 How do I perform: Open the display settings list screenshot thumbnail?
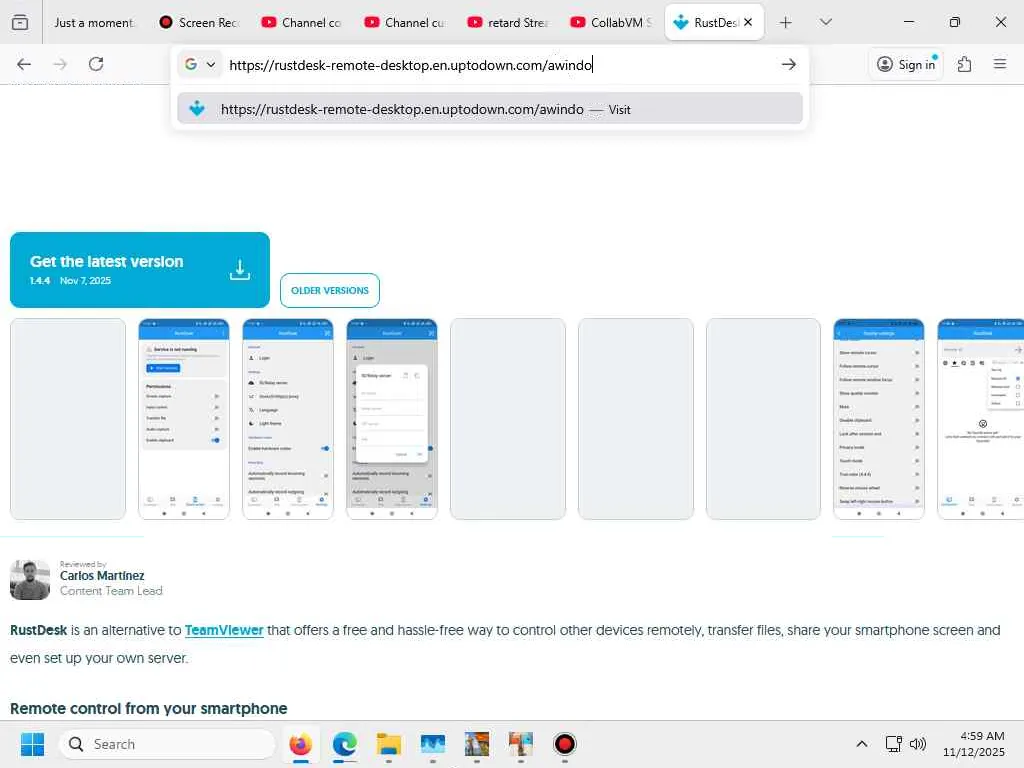pyautogui.click(x=879, y=419)
